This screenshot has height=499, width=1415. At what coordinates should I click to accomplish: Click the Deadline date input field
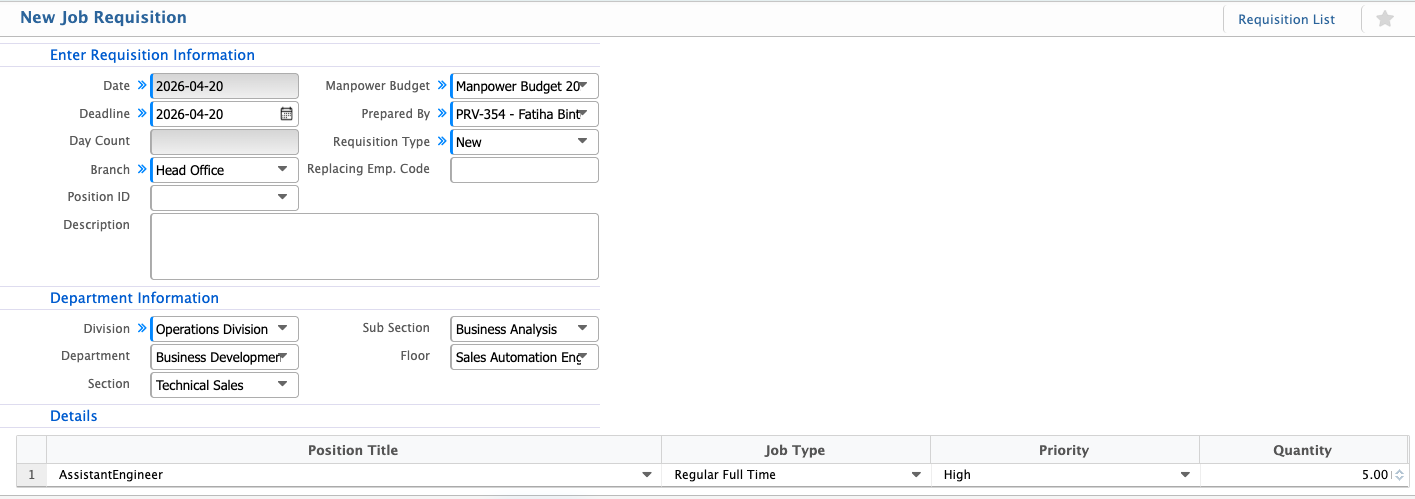pyautogui.click(x=214, y=114)
